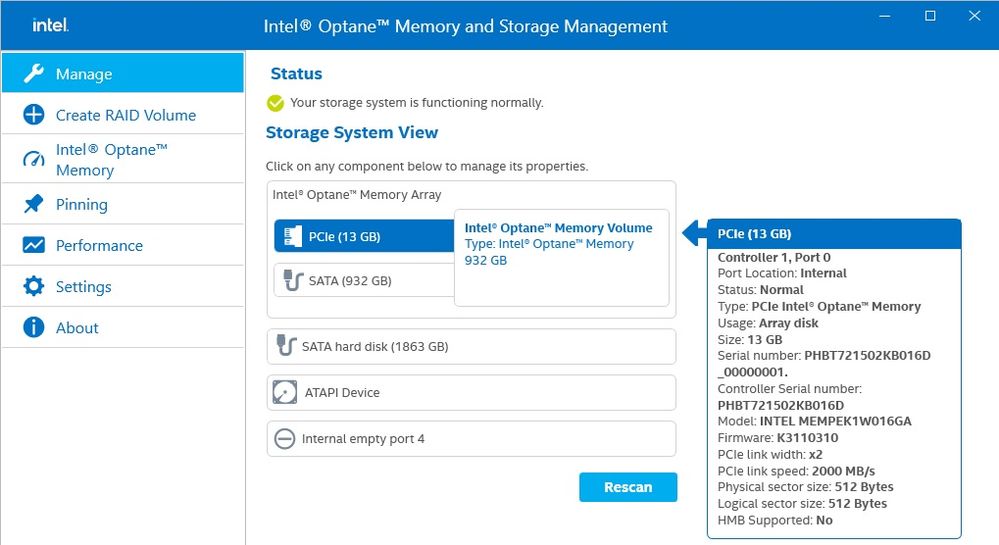The width and height of the screenshot is (999, 545).
Task: Click the green status checkmark icon
Action: [275, 103]
